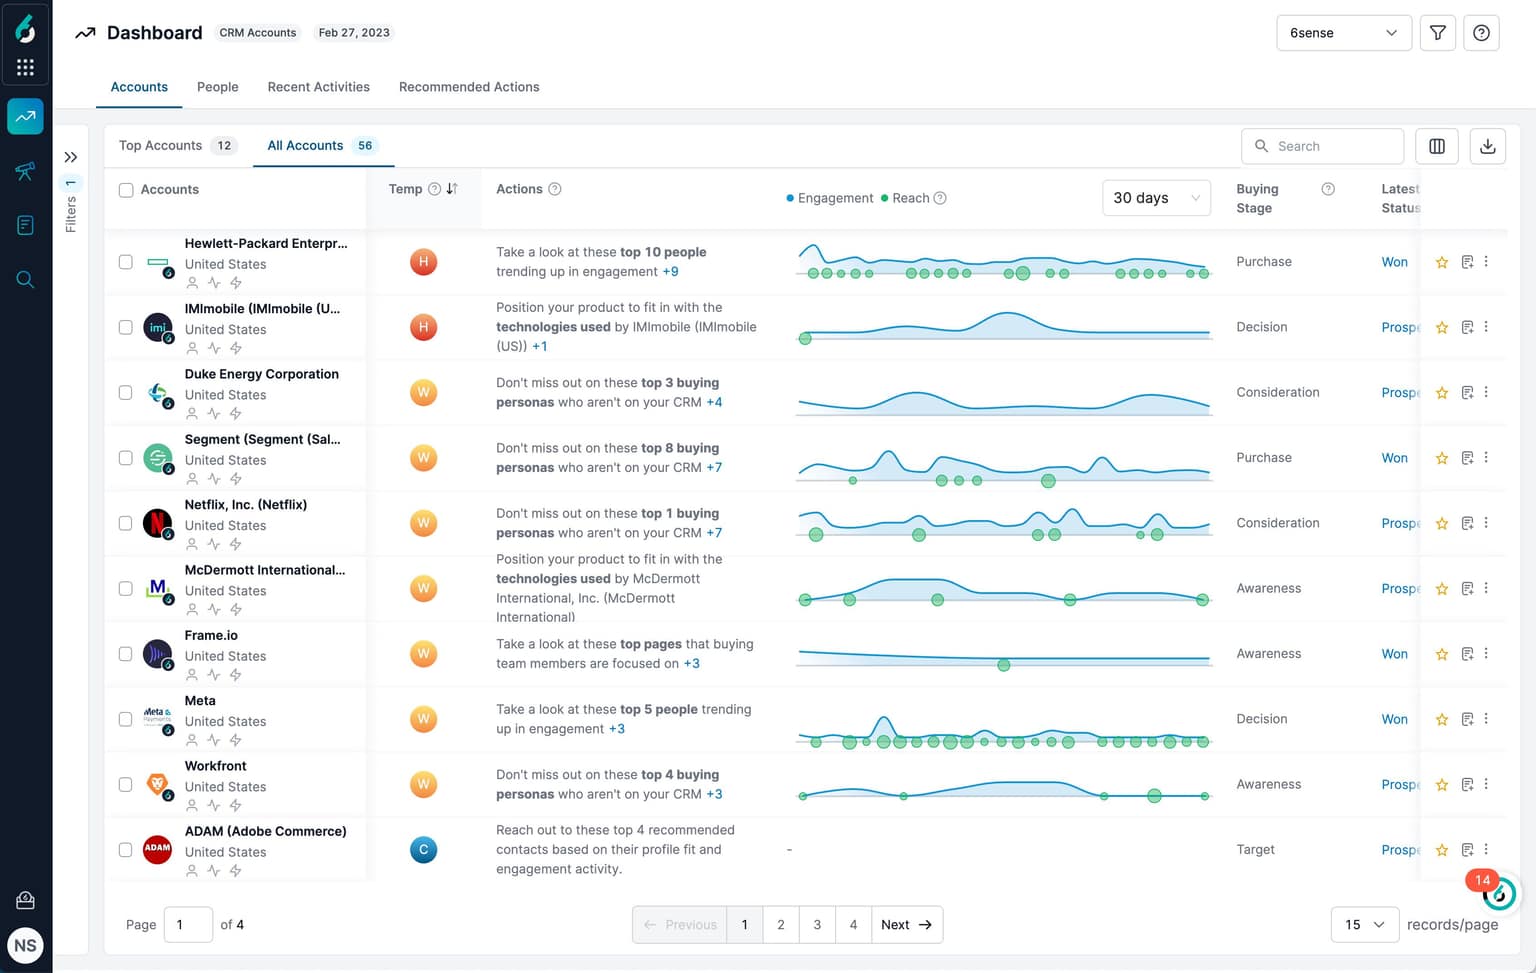Viewport: 1536px width, 973px height.
Task: Click the activity icon under Segment account
Action: 214,479
